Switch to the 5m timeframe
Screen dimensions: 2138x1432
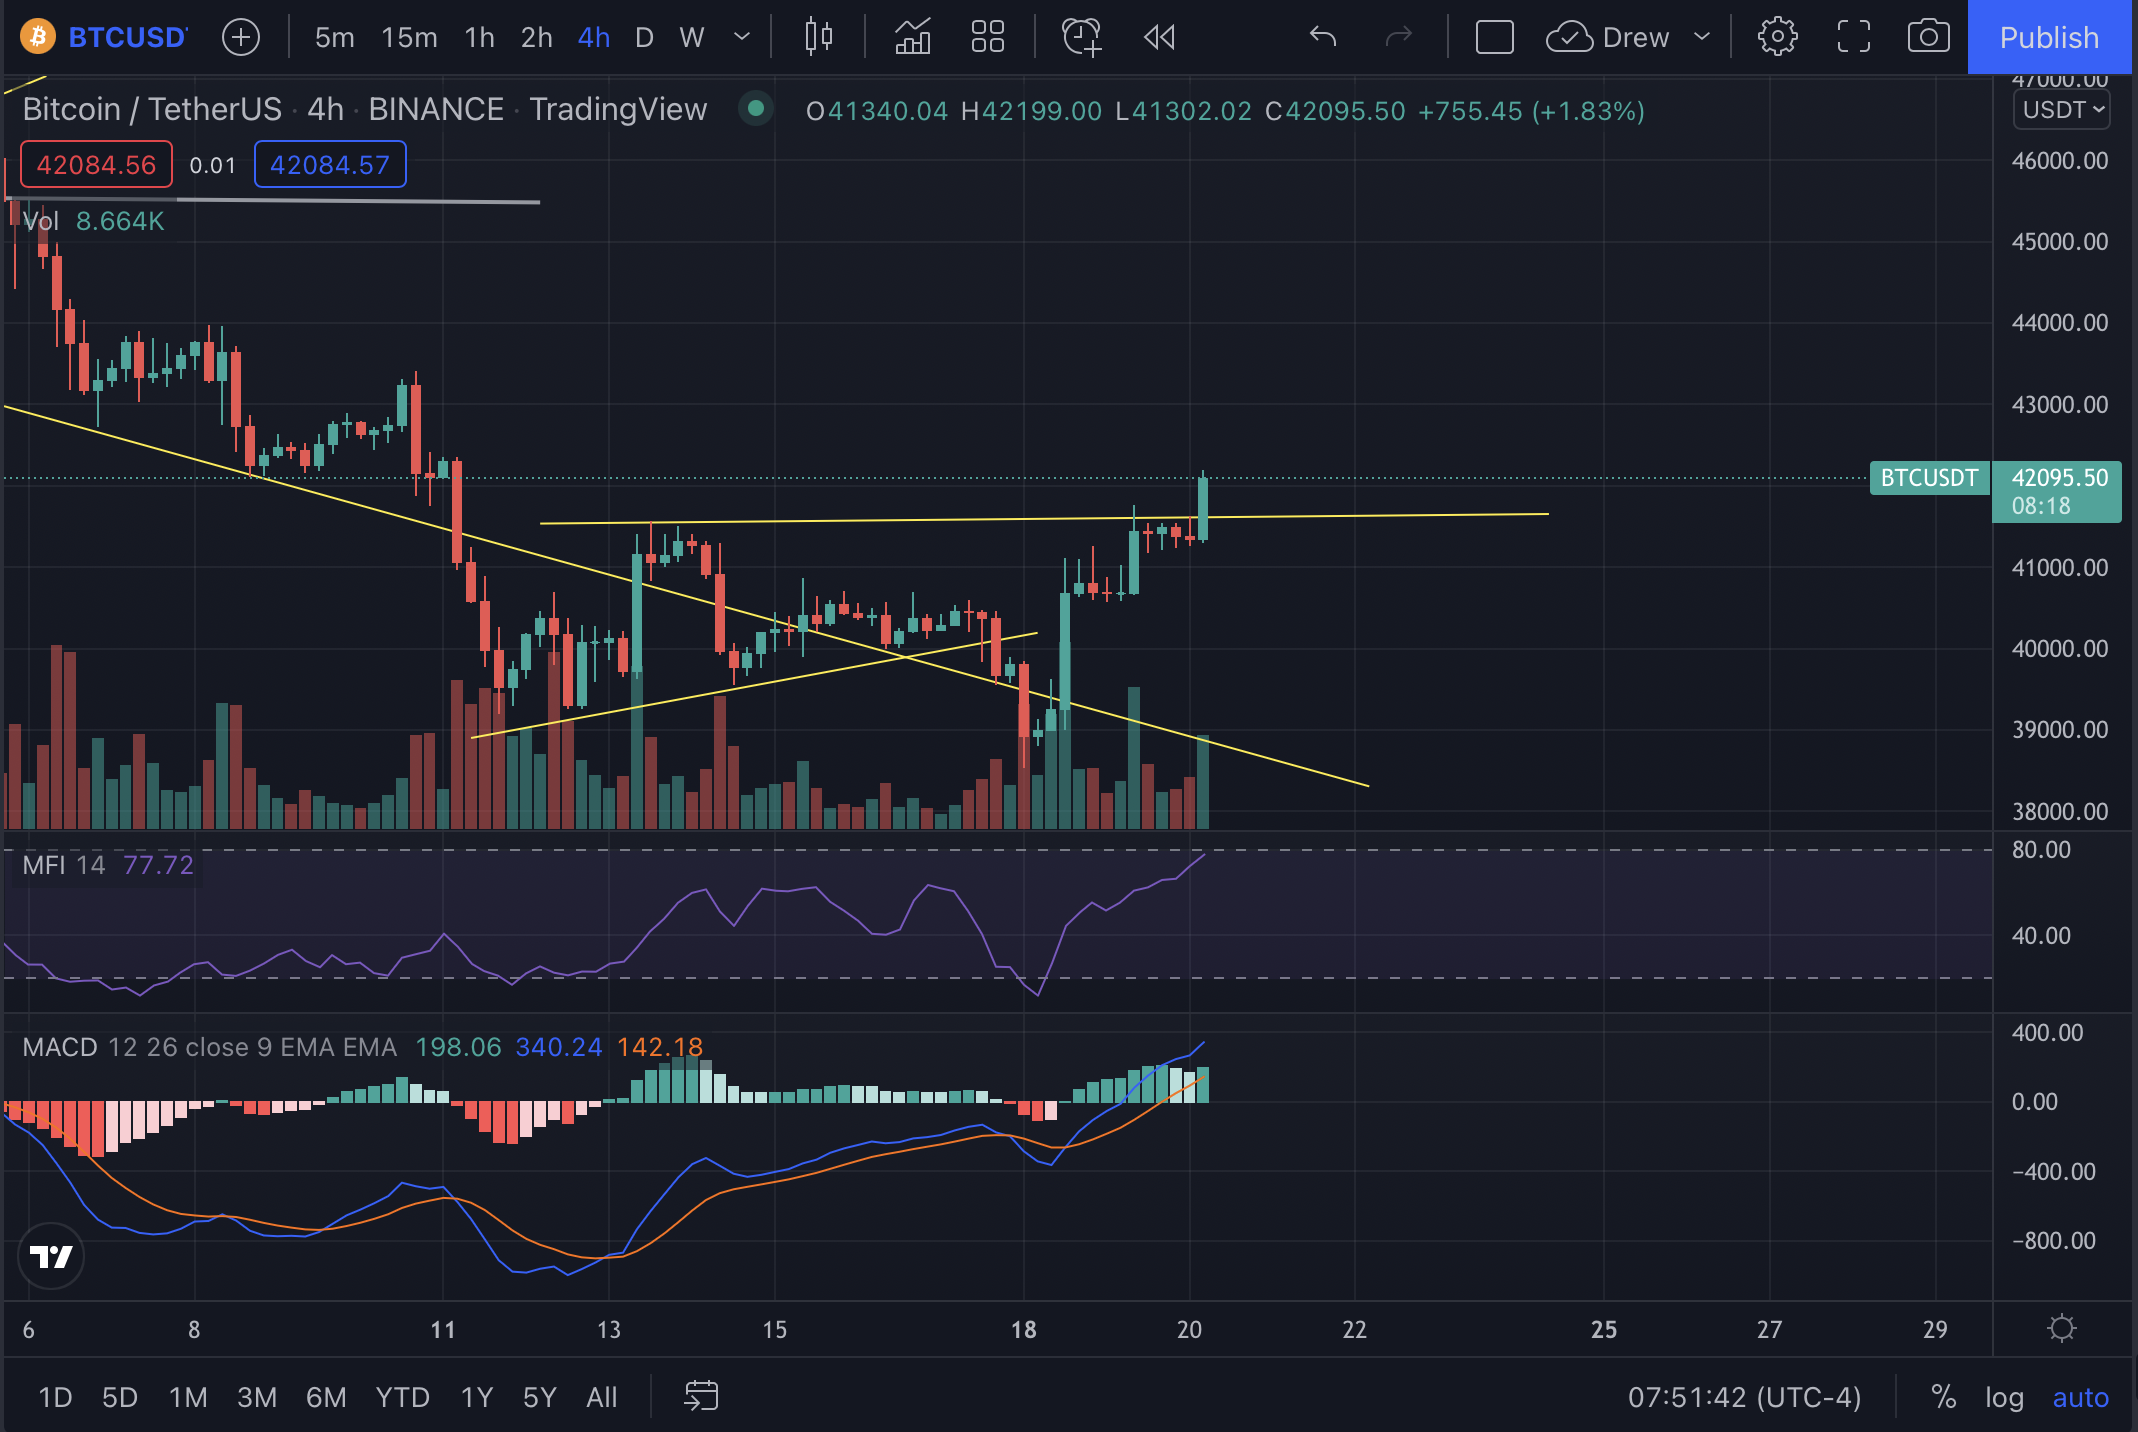(334, 37)
